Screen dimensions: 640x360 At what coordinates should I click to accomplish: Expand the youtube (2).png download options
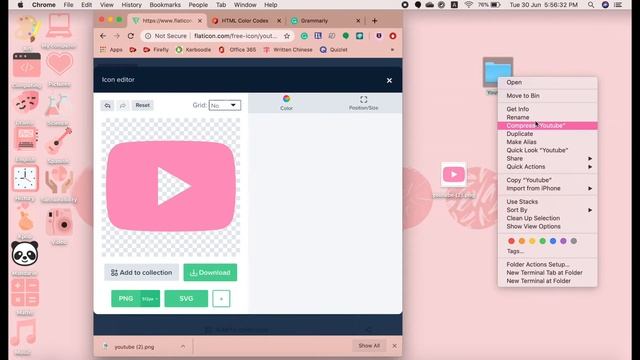[183, 347]
